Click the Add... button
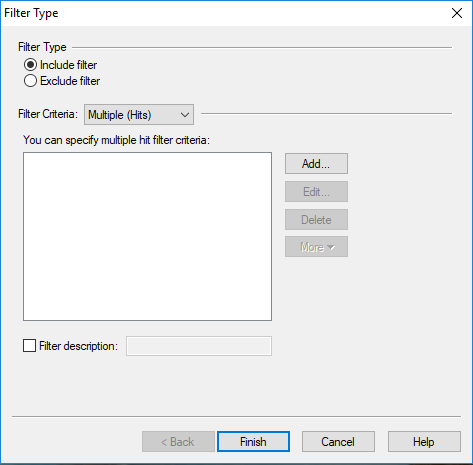Viewport: 473px width, 465px height. click(x=316, y=164)
